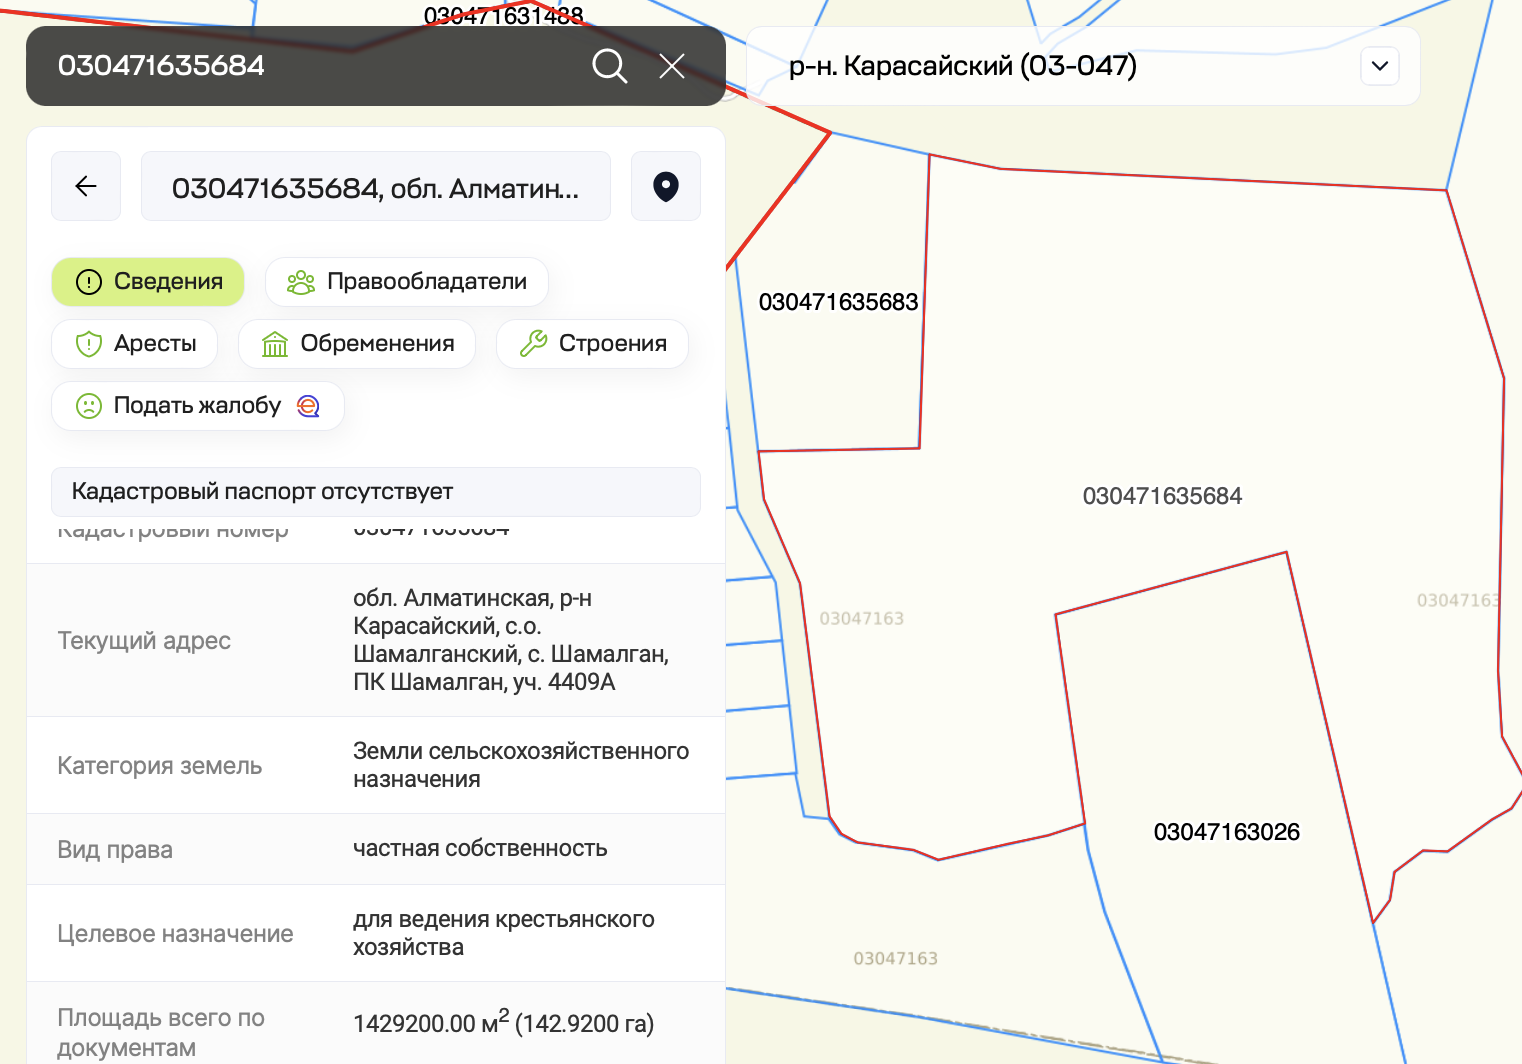This screenshot has height=1064, width=1522.
Task: Click the search field with 030471635684
Action: click(x=300, y=66)
